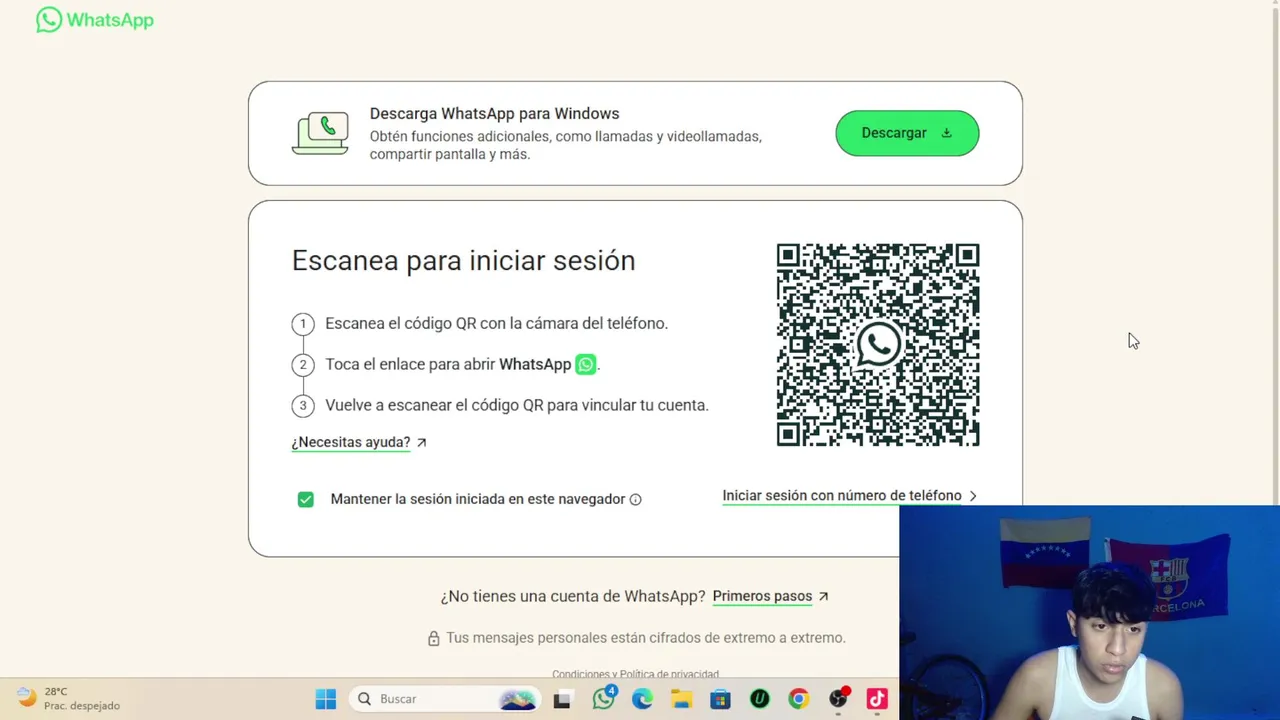Click the Condiciones y Política de privacidad link
The width and height of the screenshot is (1280, 720).
pyautogui.click(x=635, y=674)
